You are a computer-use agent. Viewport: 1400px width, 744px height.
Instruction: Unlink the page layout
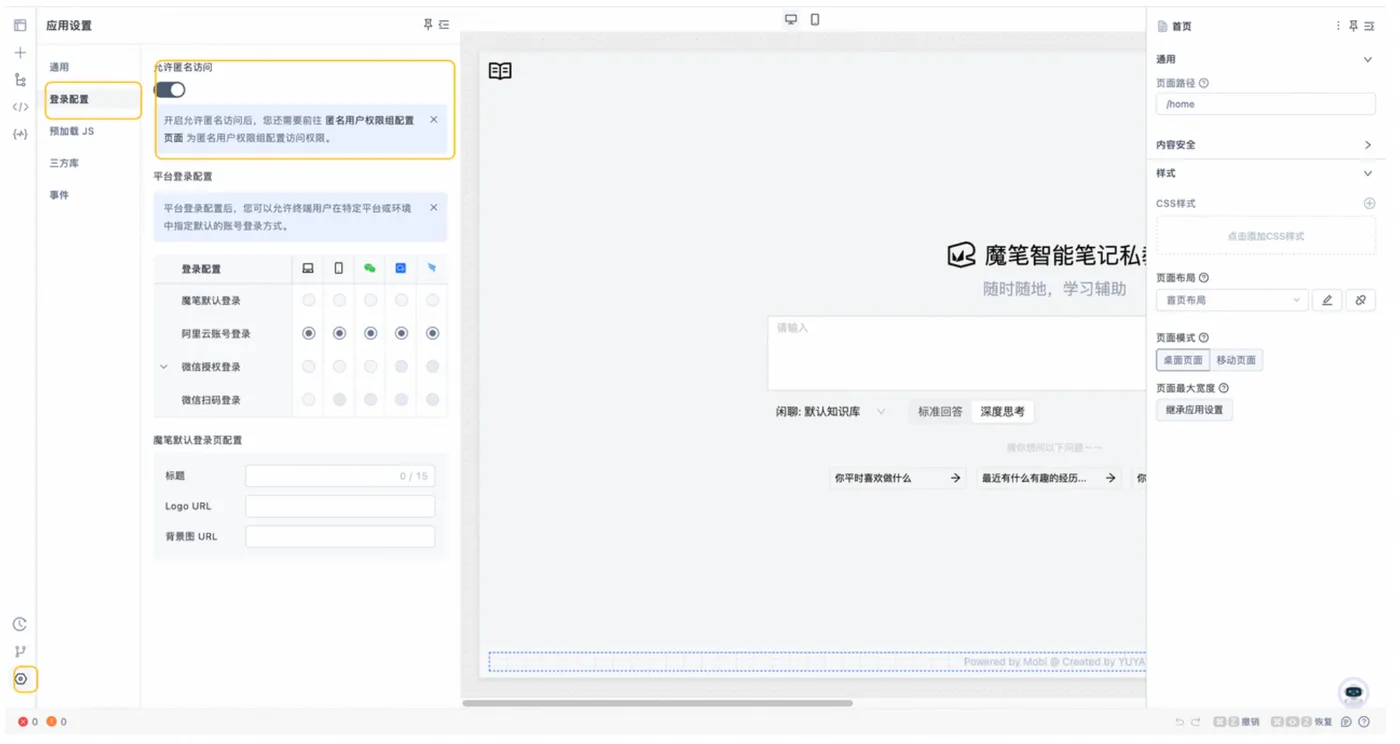click(x=1361, y=300)
